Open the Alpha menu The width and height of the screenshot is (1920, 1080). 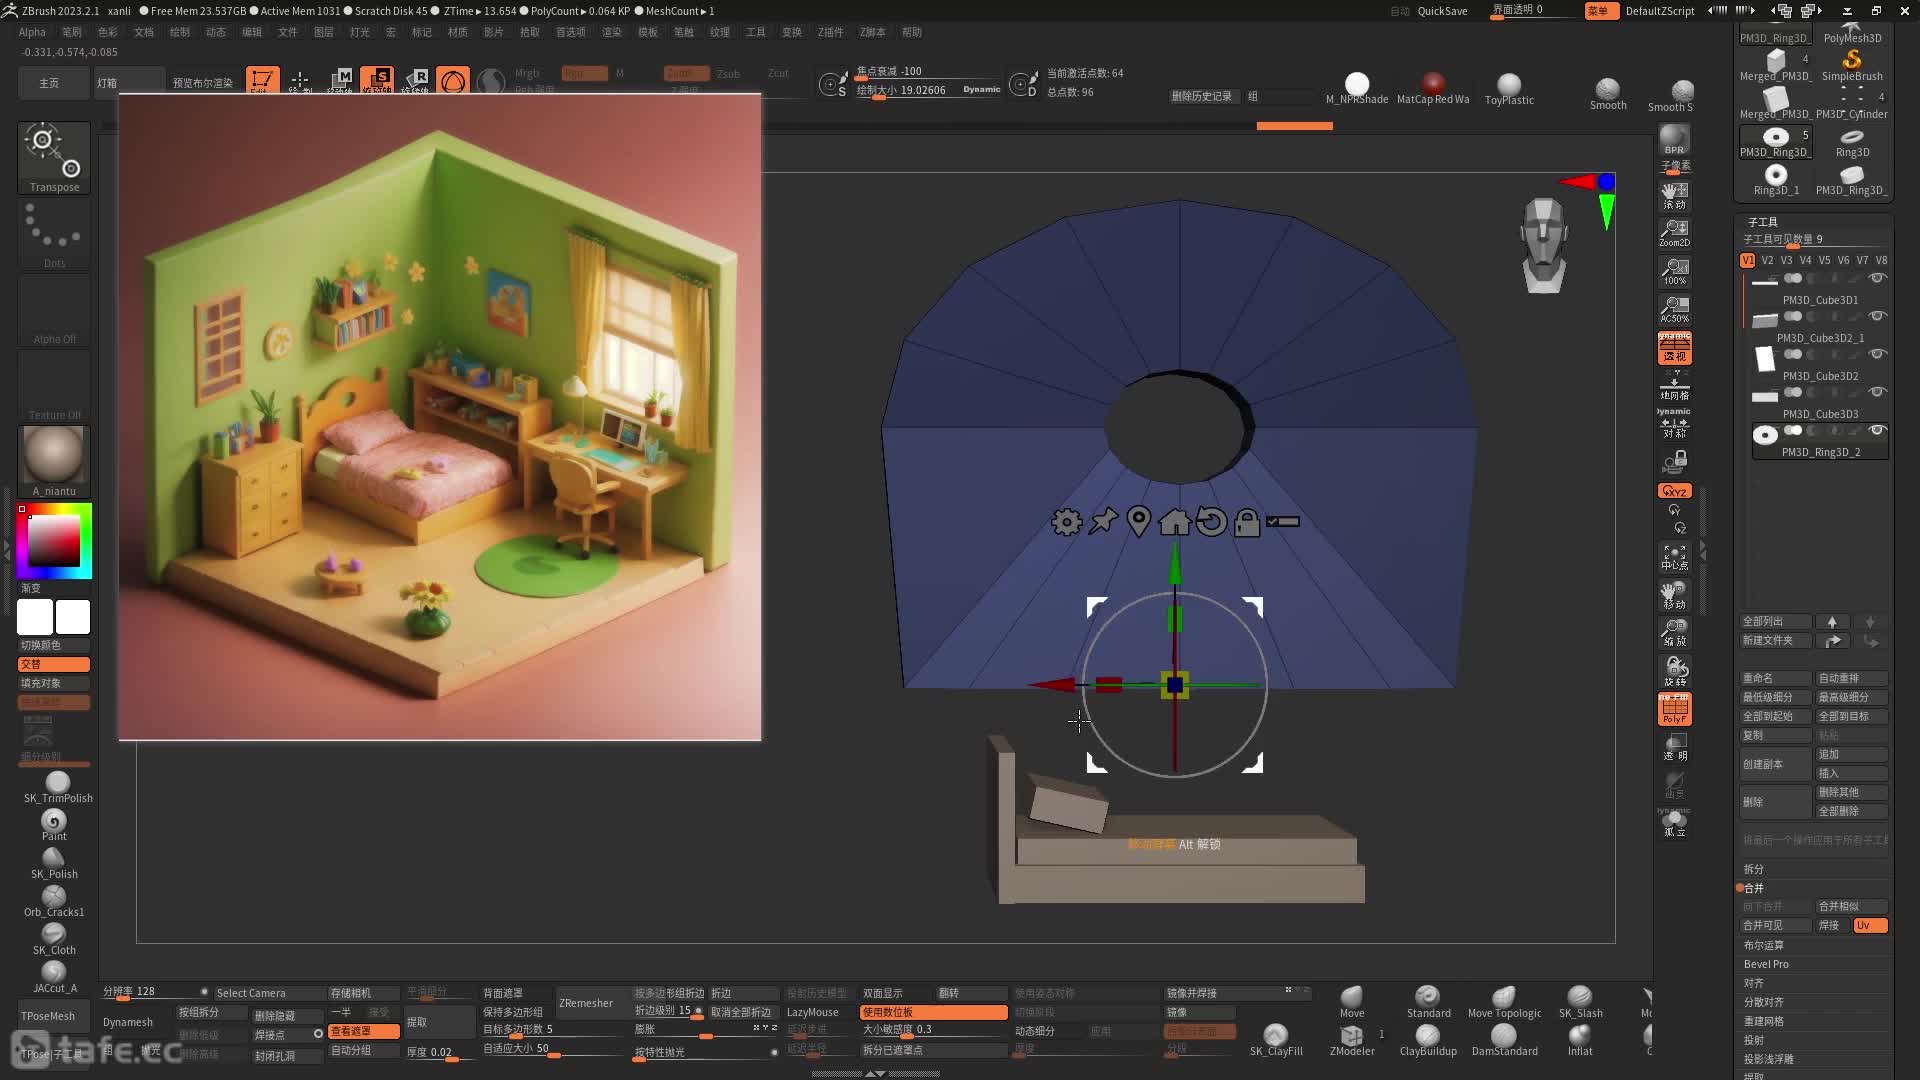point(32,32)
